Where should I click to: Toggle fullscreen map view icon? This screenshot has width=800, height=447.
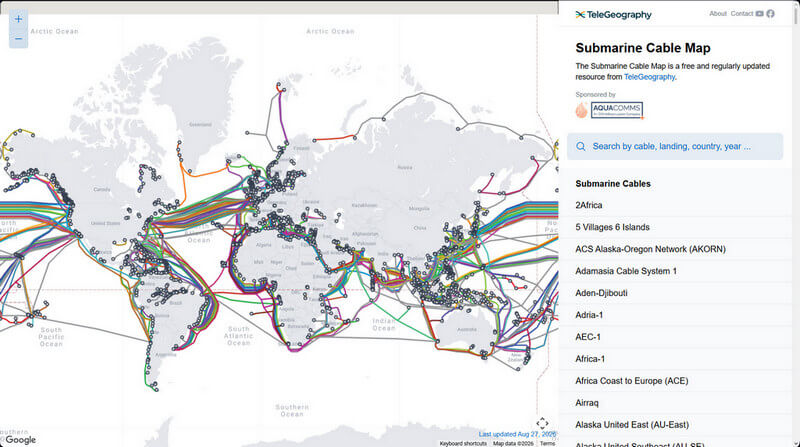point(542,423)
